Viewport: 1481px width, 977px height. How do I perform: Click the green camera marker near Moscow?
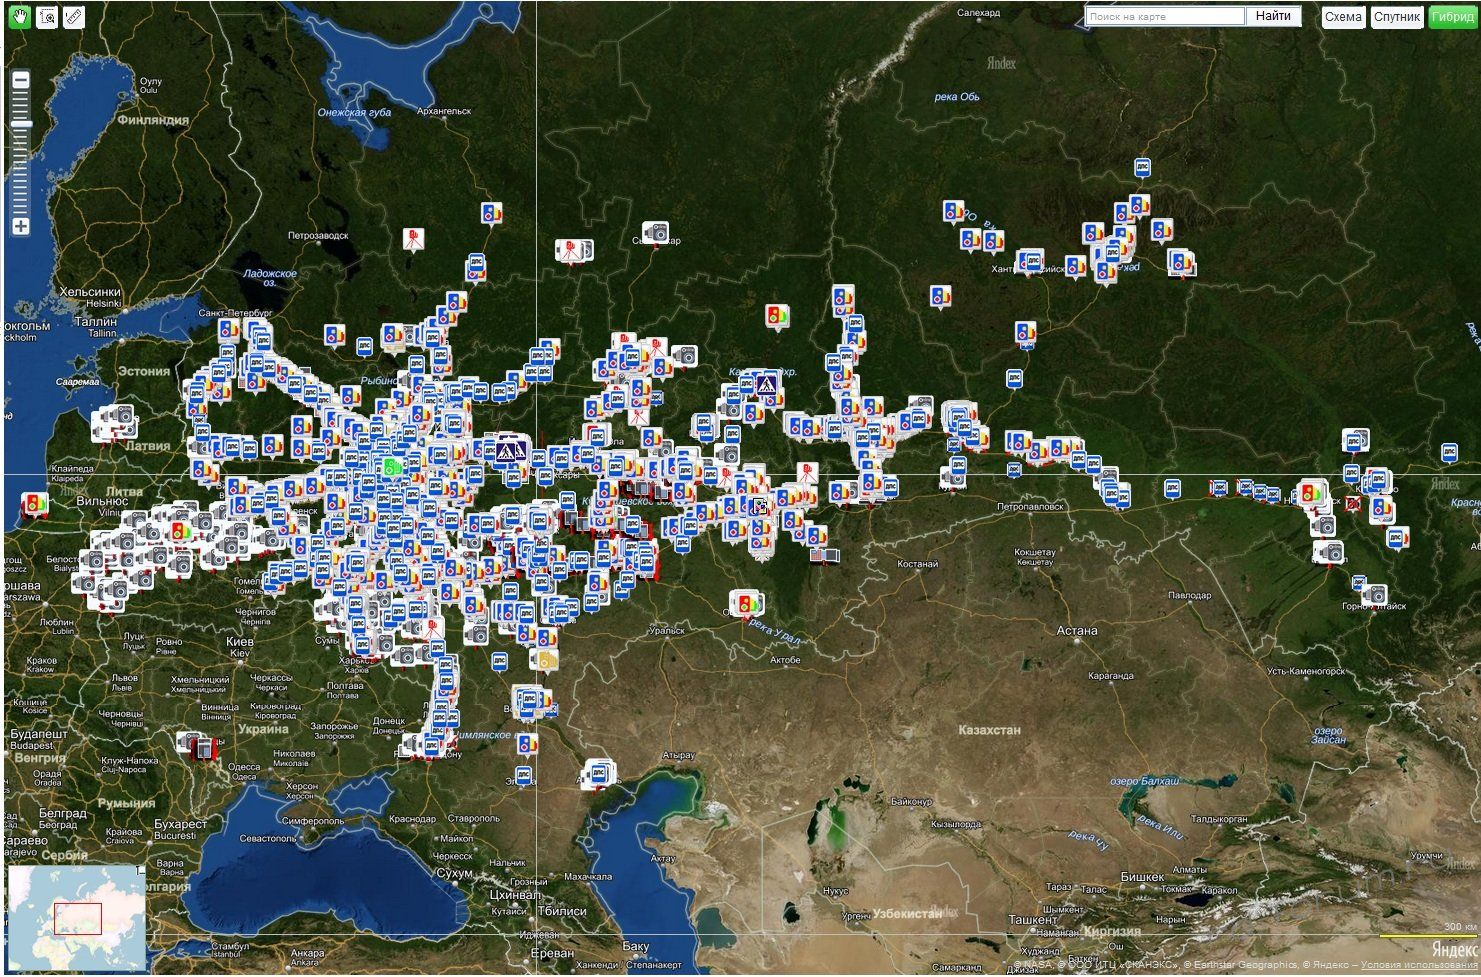click(x=393, y=466)
